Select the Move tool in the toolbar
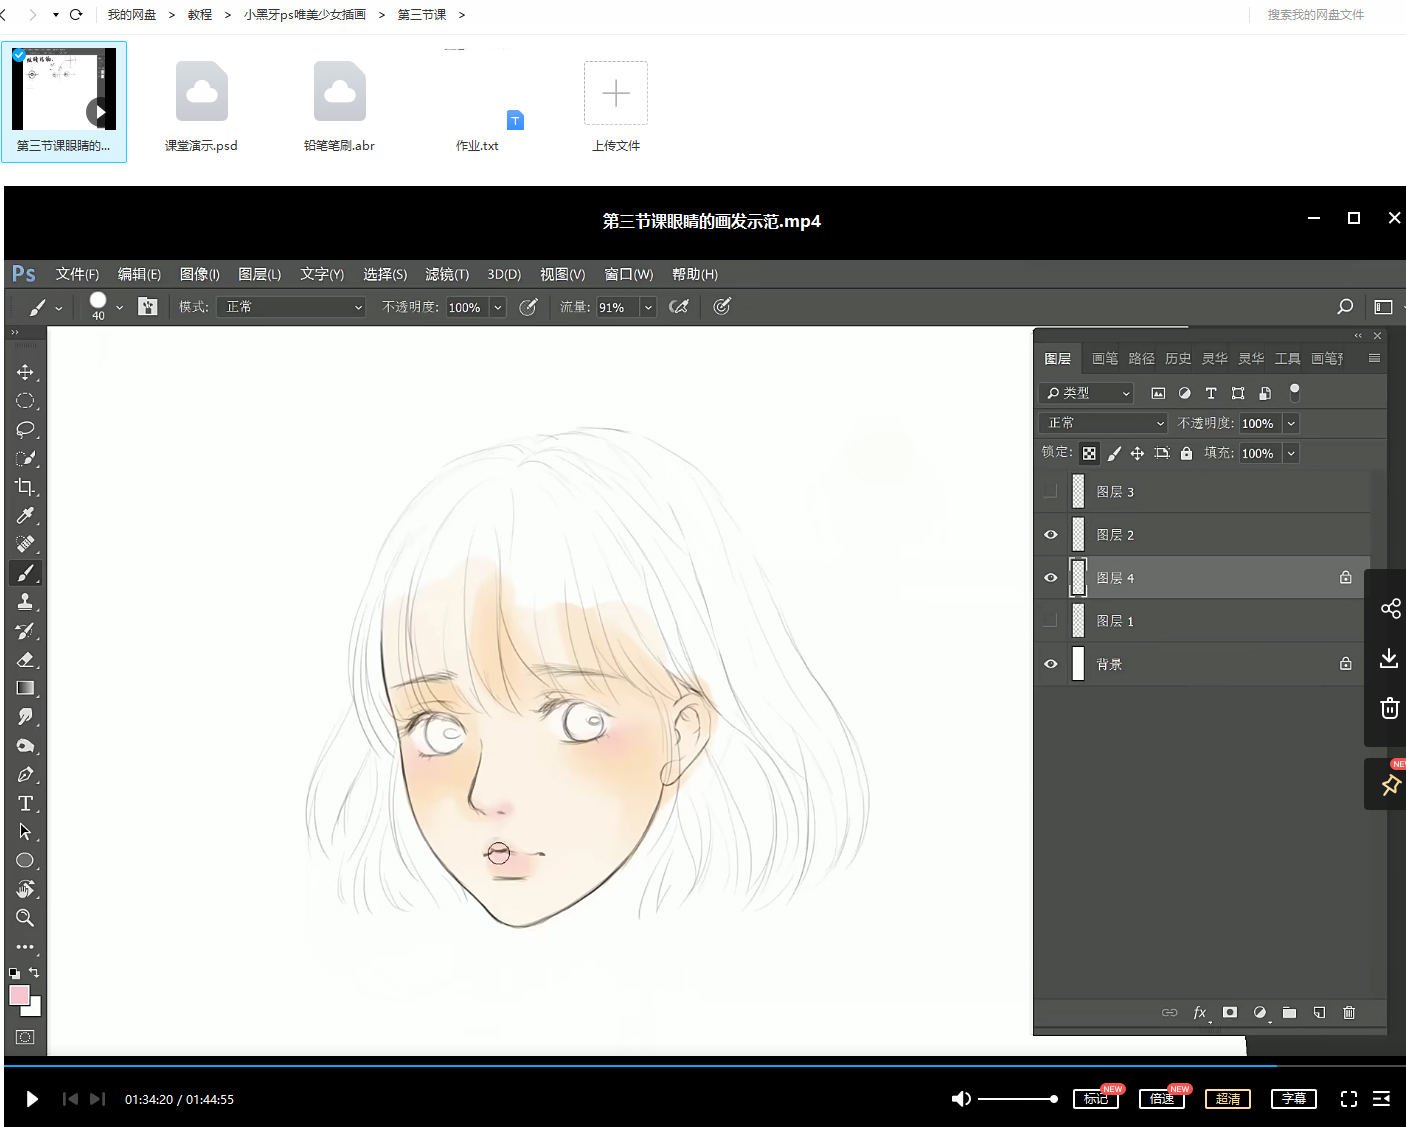 click(x=26, y=372)
